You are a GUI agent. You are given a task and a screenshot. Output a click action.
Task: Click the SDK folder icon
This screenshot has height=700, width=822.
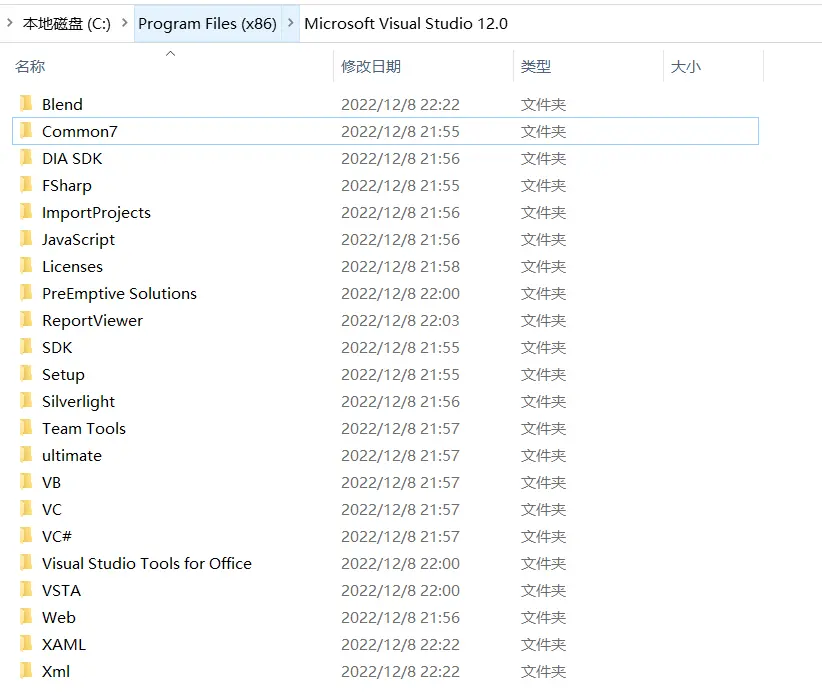(x=26, y=347)
